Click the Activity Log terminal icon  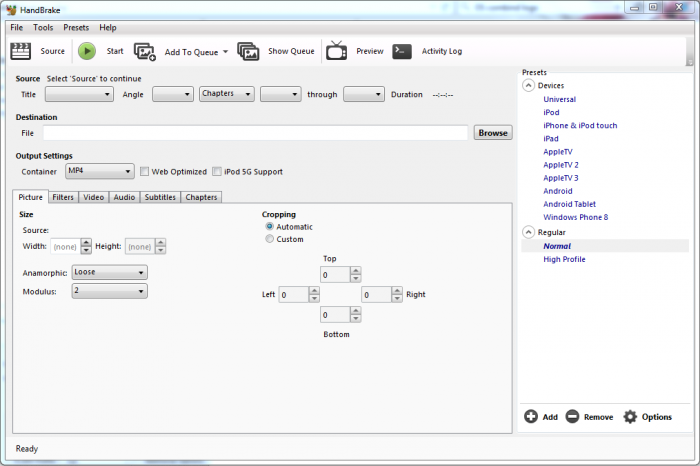[x=402, y=51]
